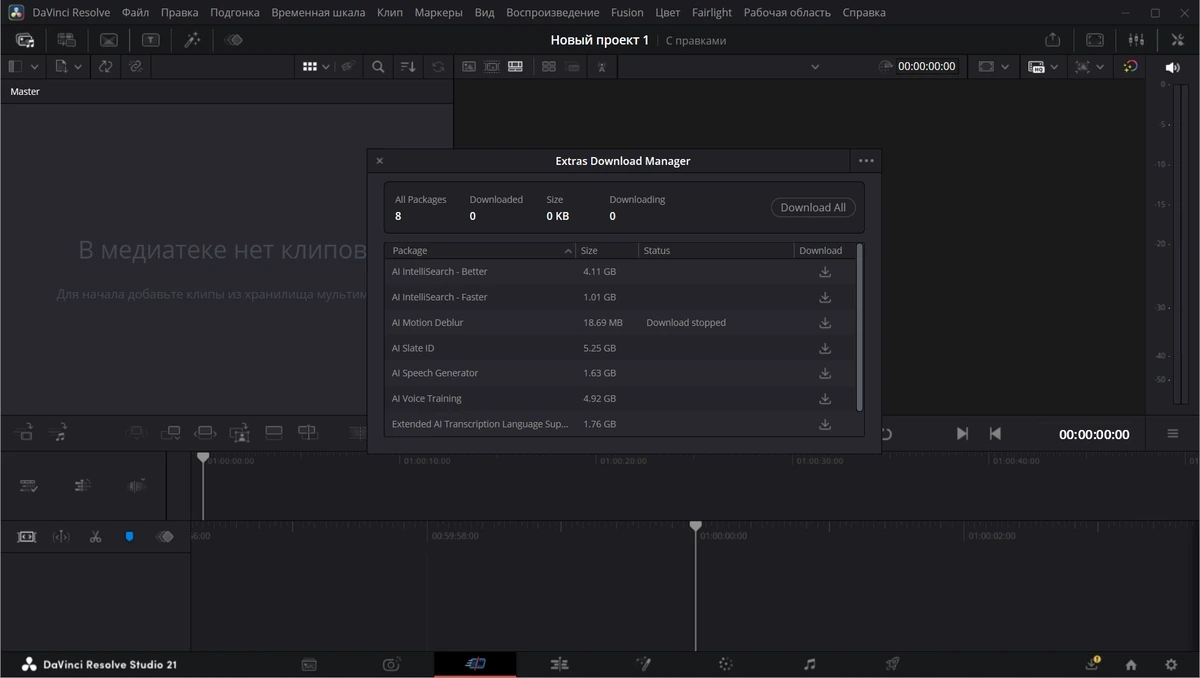Open the Extras Download Manager options menu
Image resolution: width=1200 pixels, height=678 pixels.
(866, 161)
